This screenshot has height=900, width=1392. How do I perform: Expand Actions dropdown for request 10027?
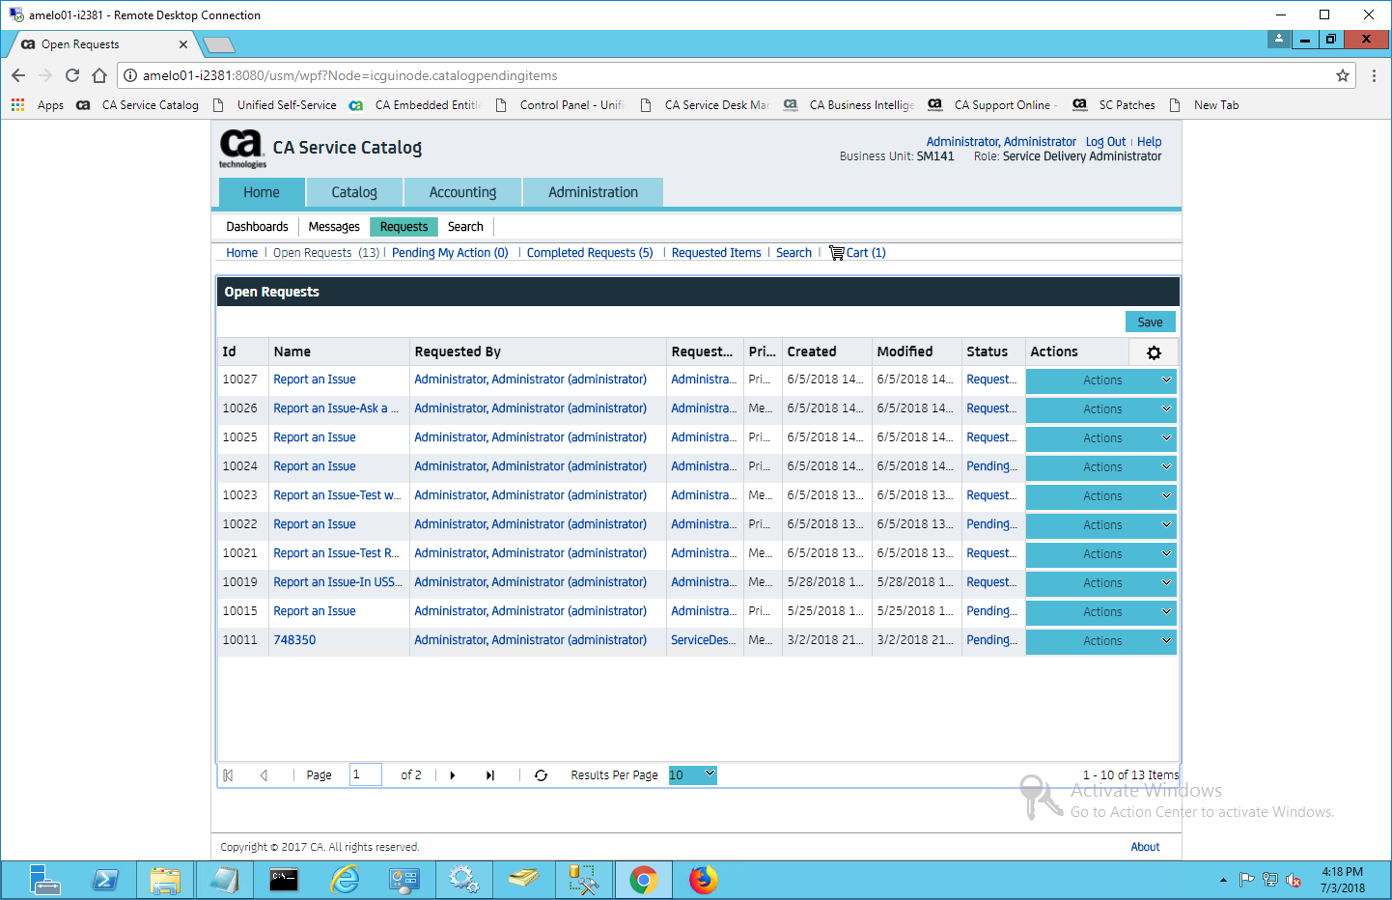point(1101,380)
